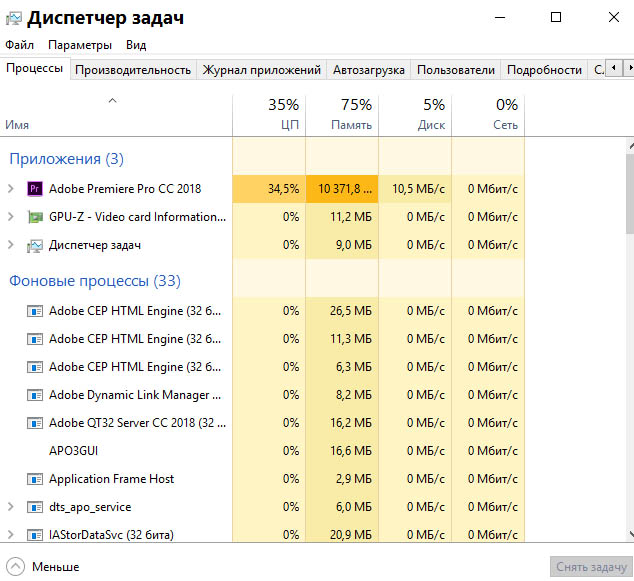
Task: Click Premiere's 10,5 МБ/с disk cell
Action: coord(415,189)
